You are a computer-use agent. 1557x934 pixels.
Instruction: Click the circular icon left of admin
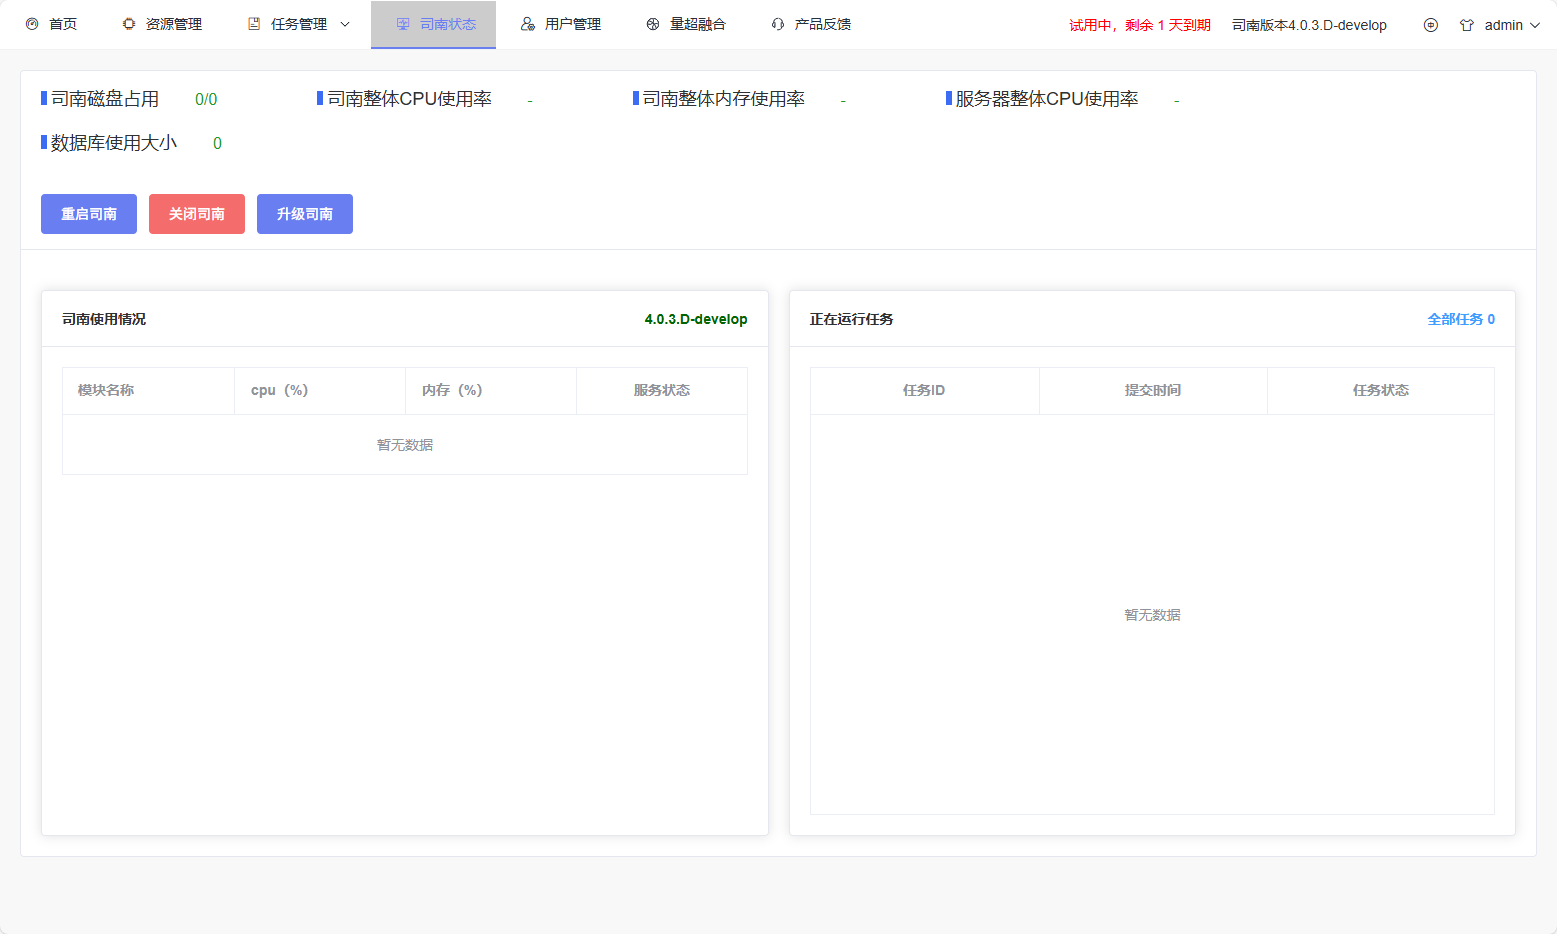1431,25
